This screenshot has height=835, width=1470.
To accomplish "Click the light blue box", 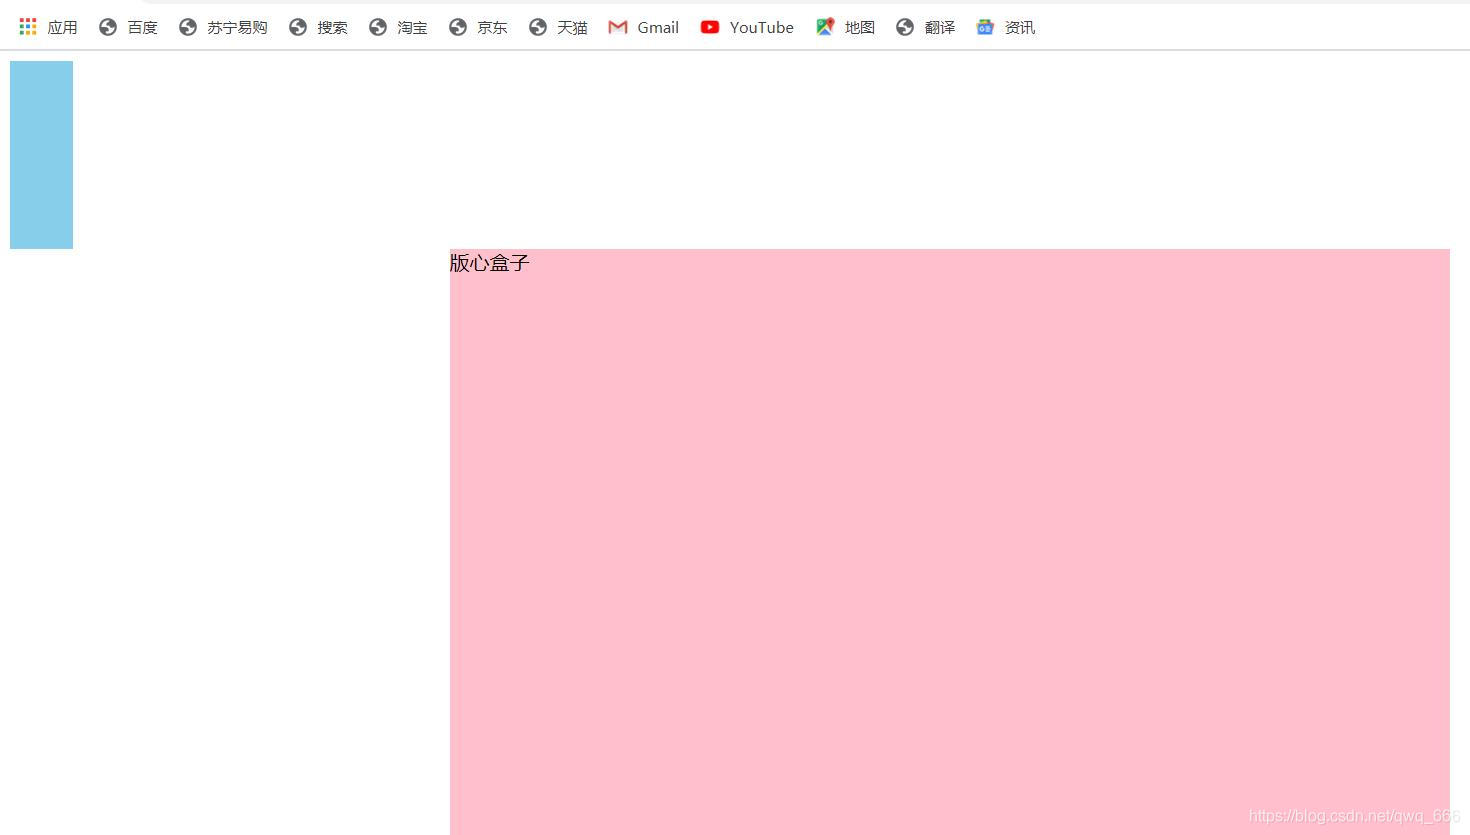I will 41,154.
